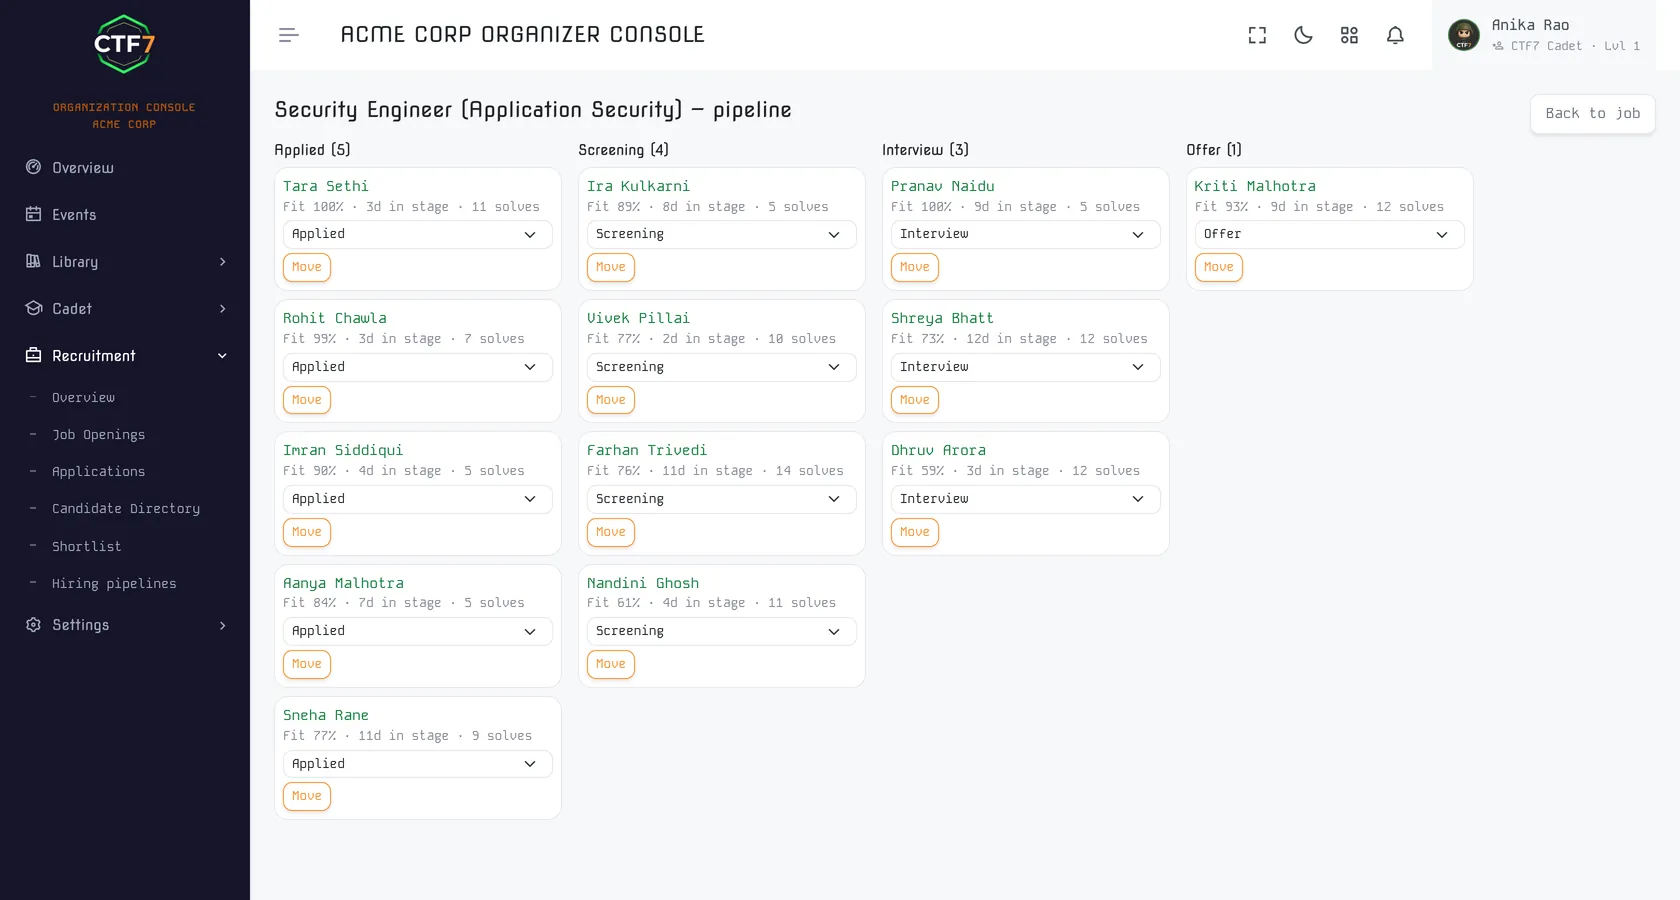The width and height of the screenshot is (1680, 900).
Task: Expand the Settings sidebar section
Action: click(125, 625)
